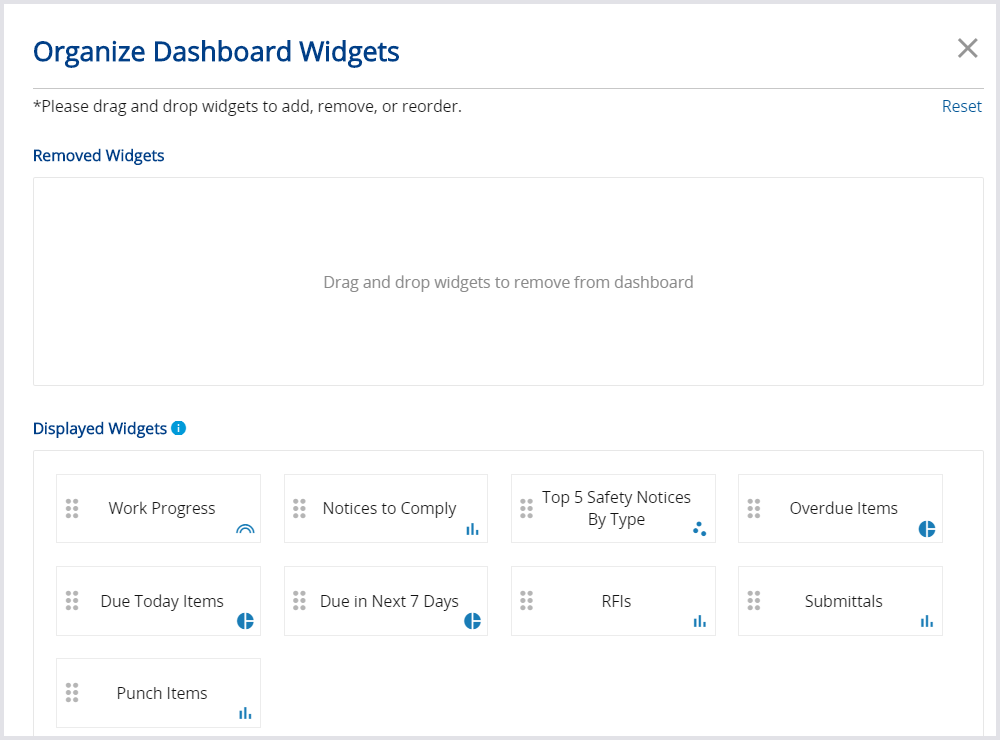This screenshot has width=1000, height=740.
Task: Click the Work Progress drag handle
Action: [x=72, y=508]
